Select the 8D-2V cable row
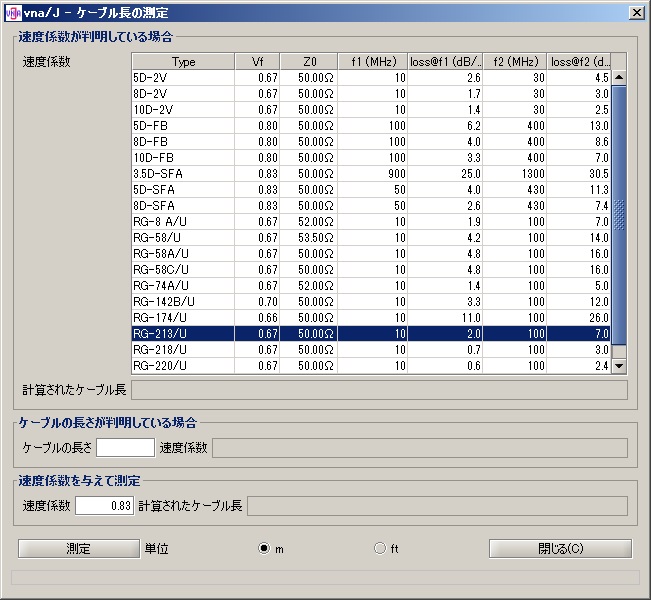651x600 pixels. 371,94
